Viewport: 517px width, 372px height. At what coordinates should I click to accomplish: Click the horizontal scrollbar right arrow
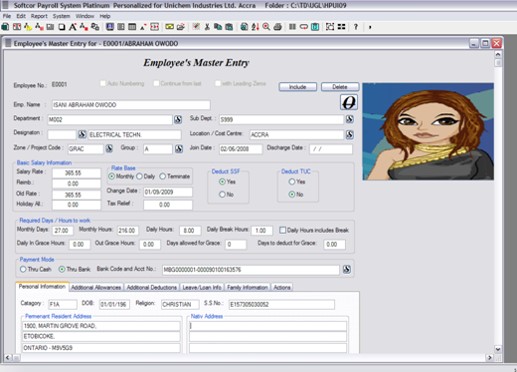coord(489,358)
